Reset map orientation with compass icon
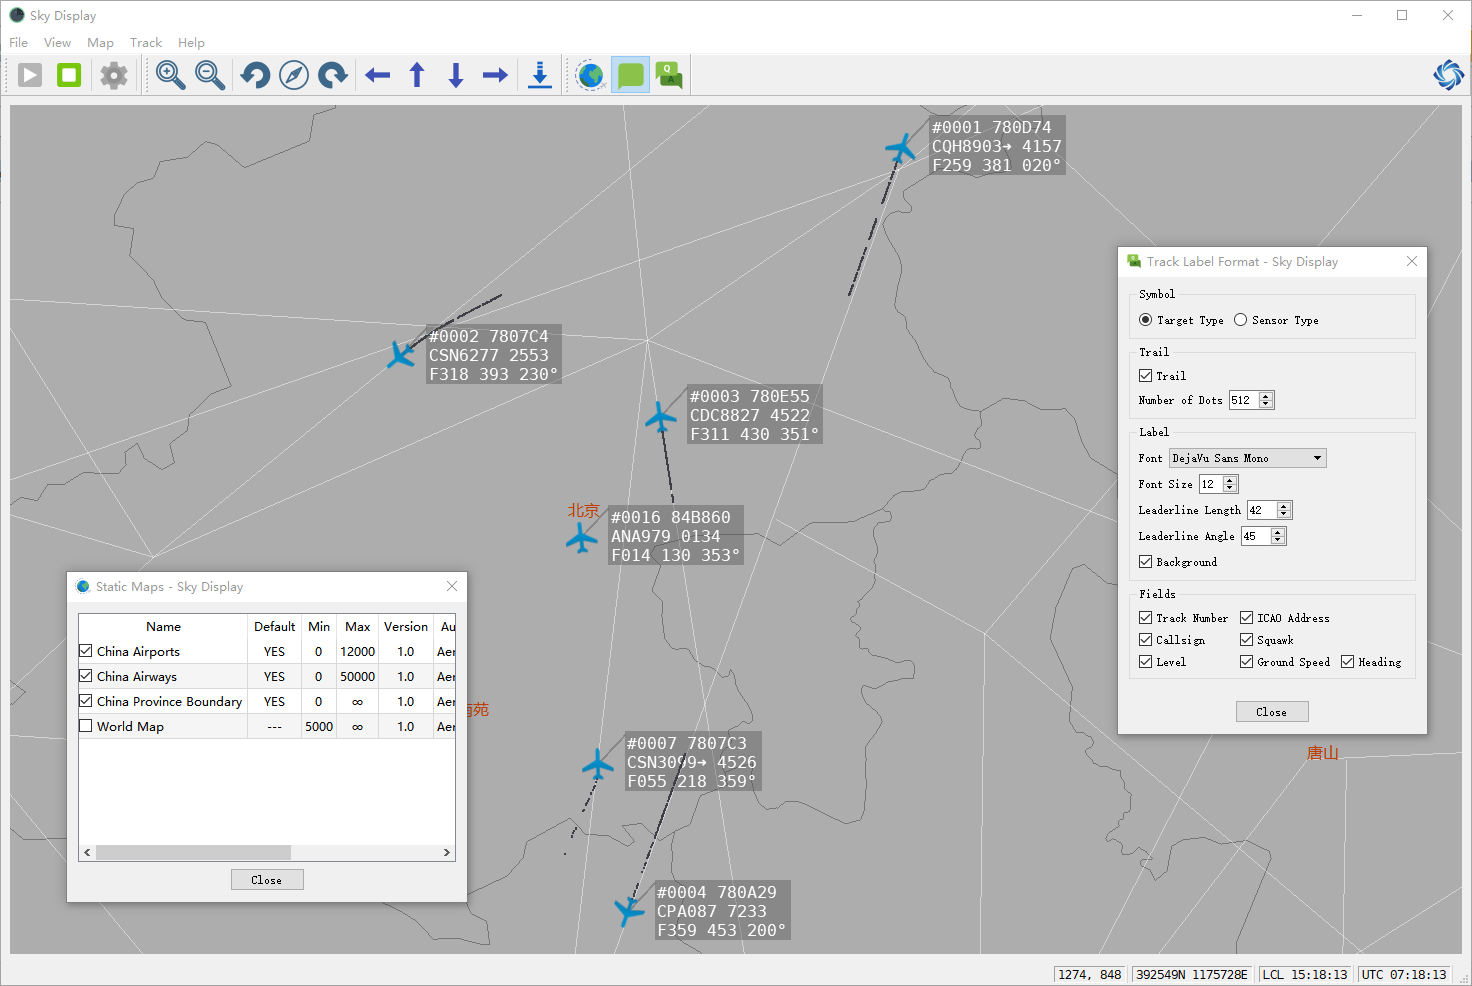1472x986 pixels. coord(294,75)
